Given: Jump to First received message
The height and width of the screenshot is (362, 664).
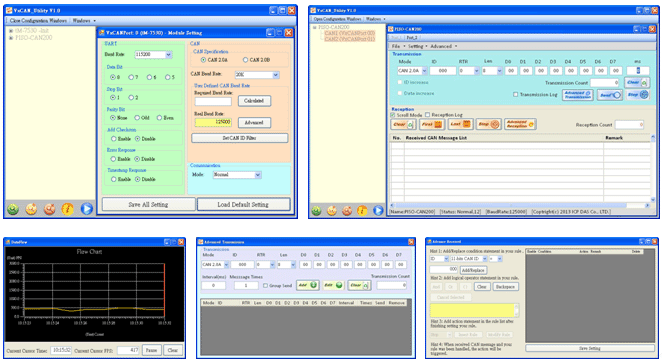Looking at the screenshot, I should [432, 124].
